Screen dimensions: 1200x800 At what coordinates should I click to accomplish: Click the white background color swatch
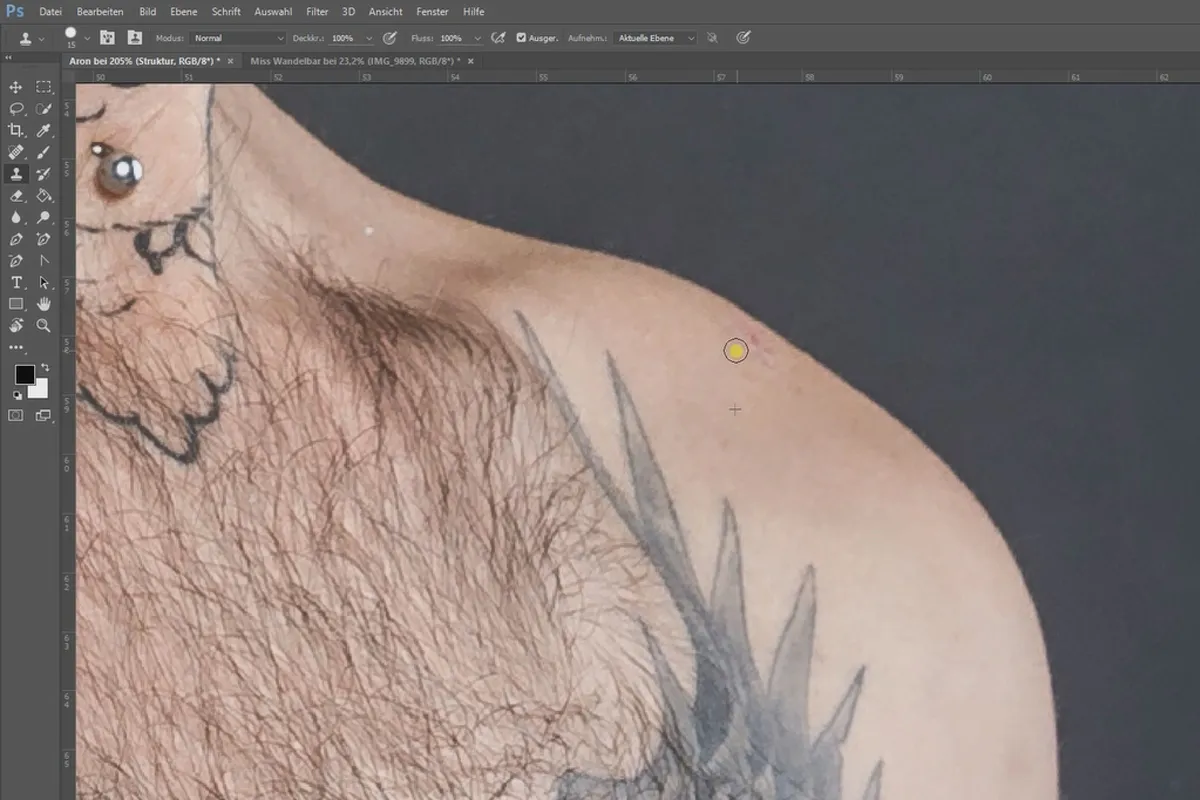[x=40, y=389]
